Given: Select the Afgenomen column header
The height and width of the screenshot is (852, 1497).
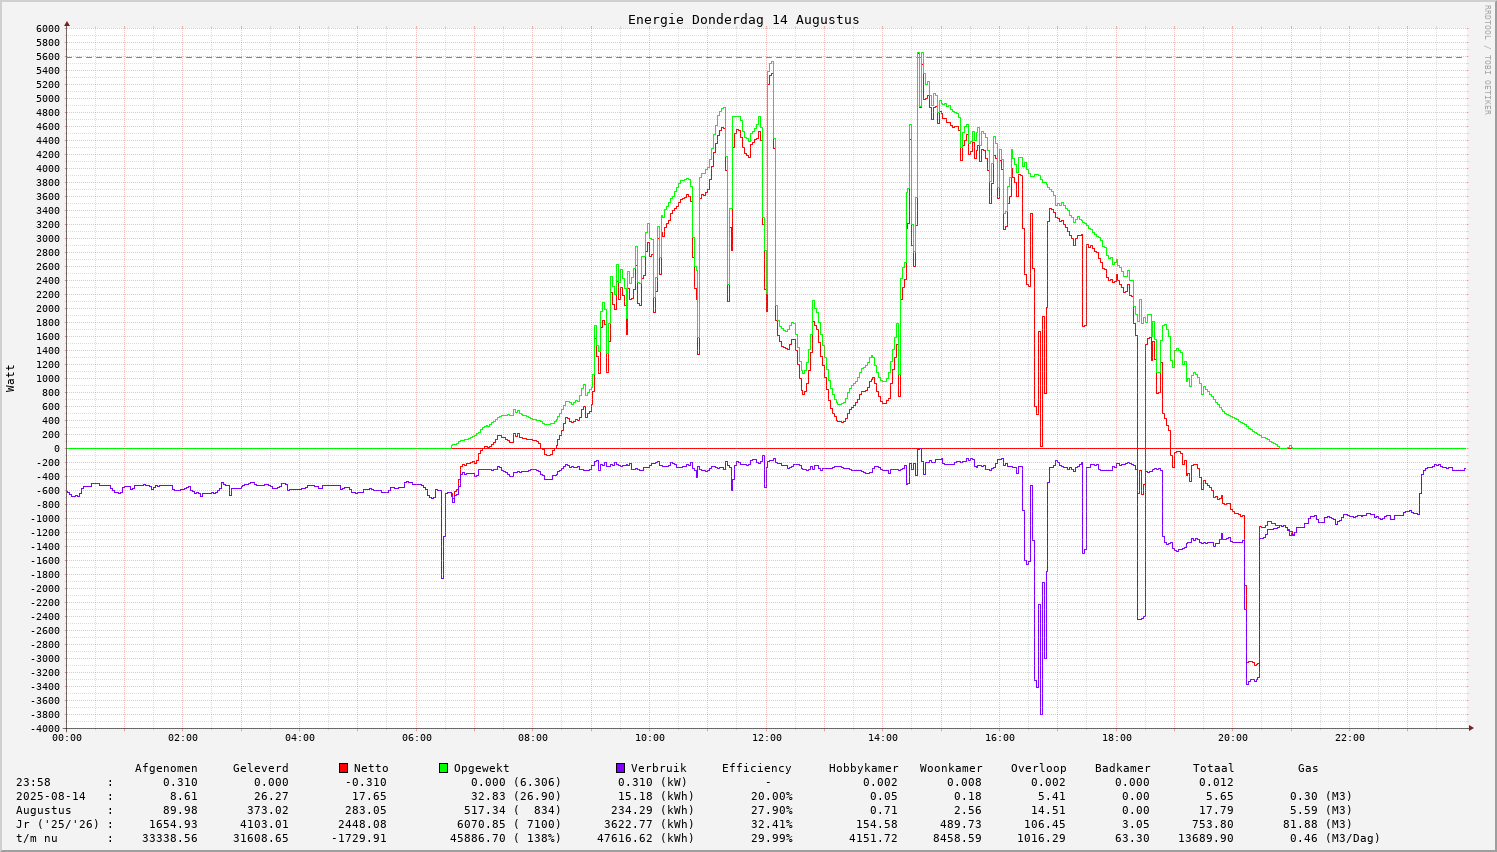Looking at the screenshot, I should coord(166,768).
